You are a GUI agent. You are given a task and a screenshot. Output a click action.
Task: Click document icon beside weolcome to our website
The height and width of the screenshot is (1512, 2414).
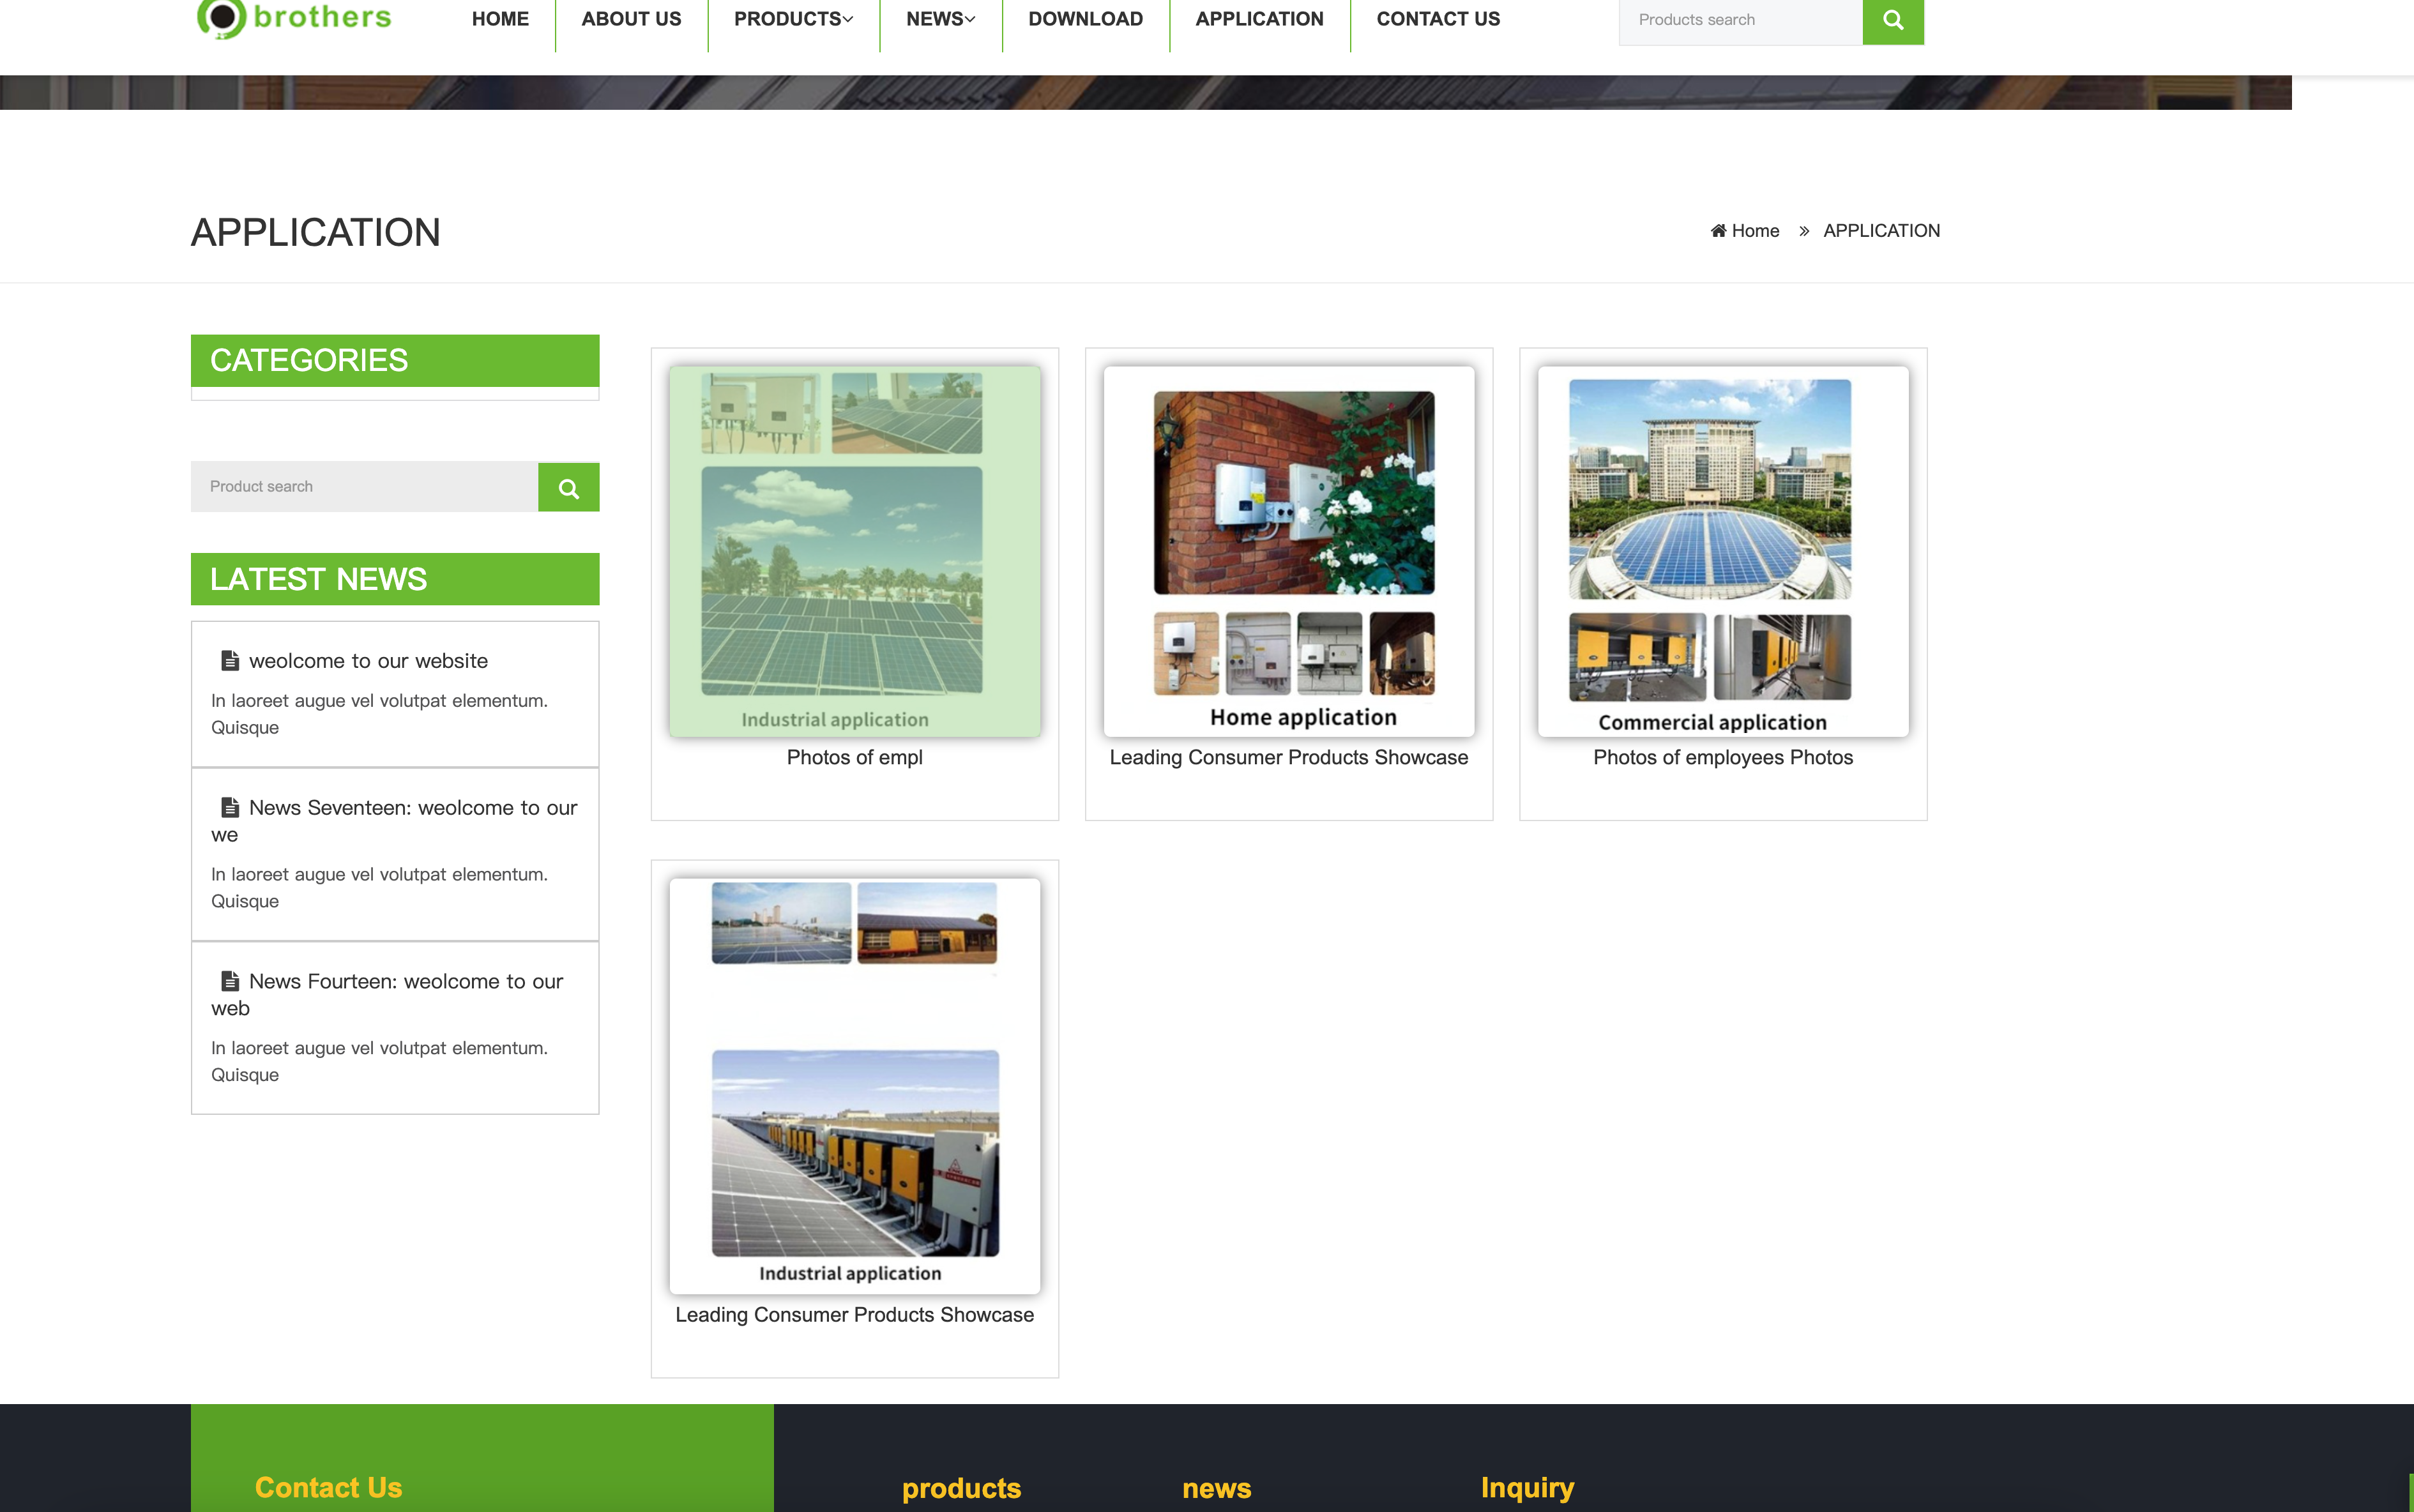click(230, 661)
